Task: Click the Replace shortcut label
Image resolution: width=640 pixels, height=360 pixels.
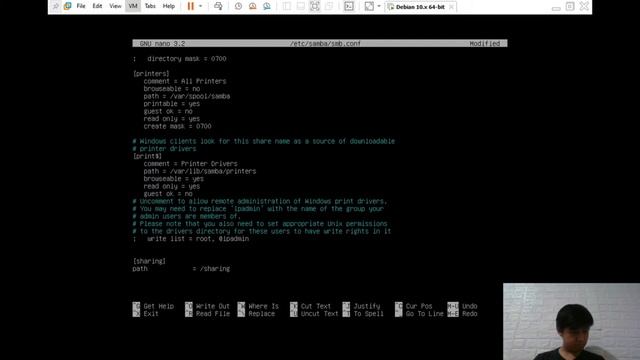Action: (x=262, y=314)
